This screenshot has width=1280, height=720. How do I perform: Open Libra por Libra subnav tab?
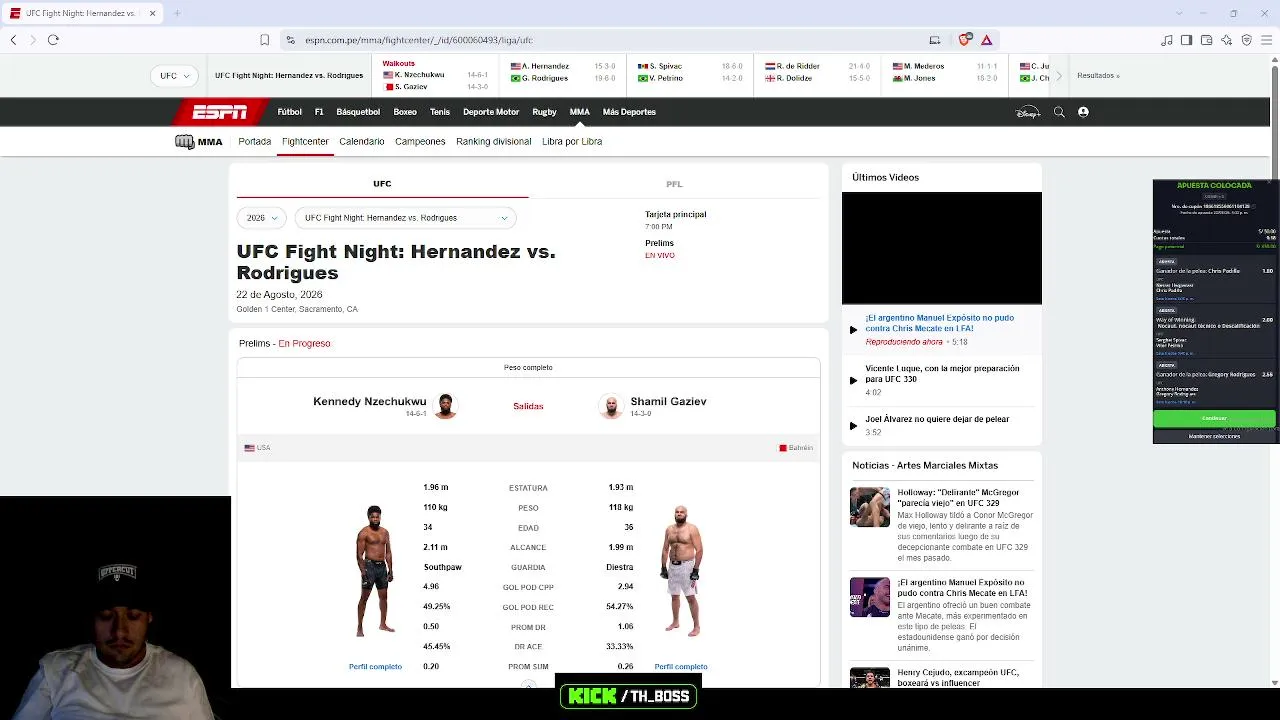(572, 142)
